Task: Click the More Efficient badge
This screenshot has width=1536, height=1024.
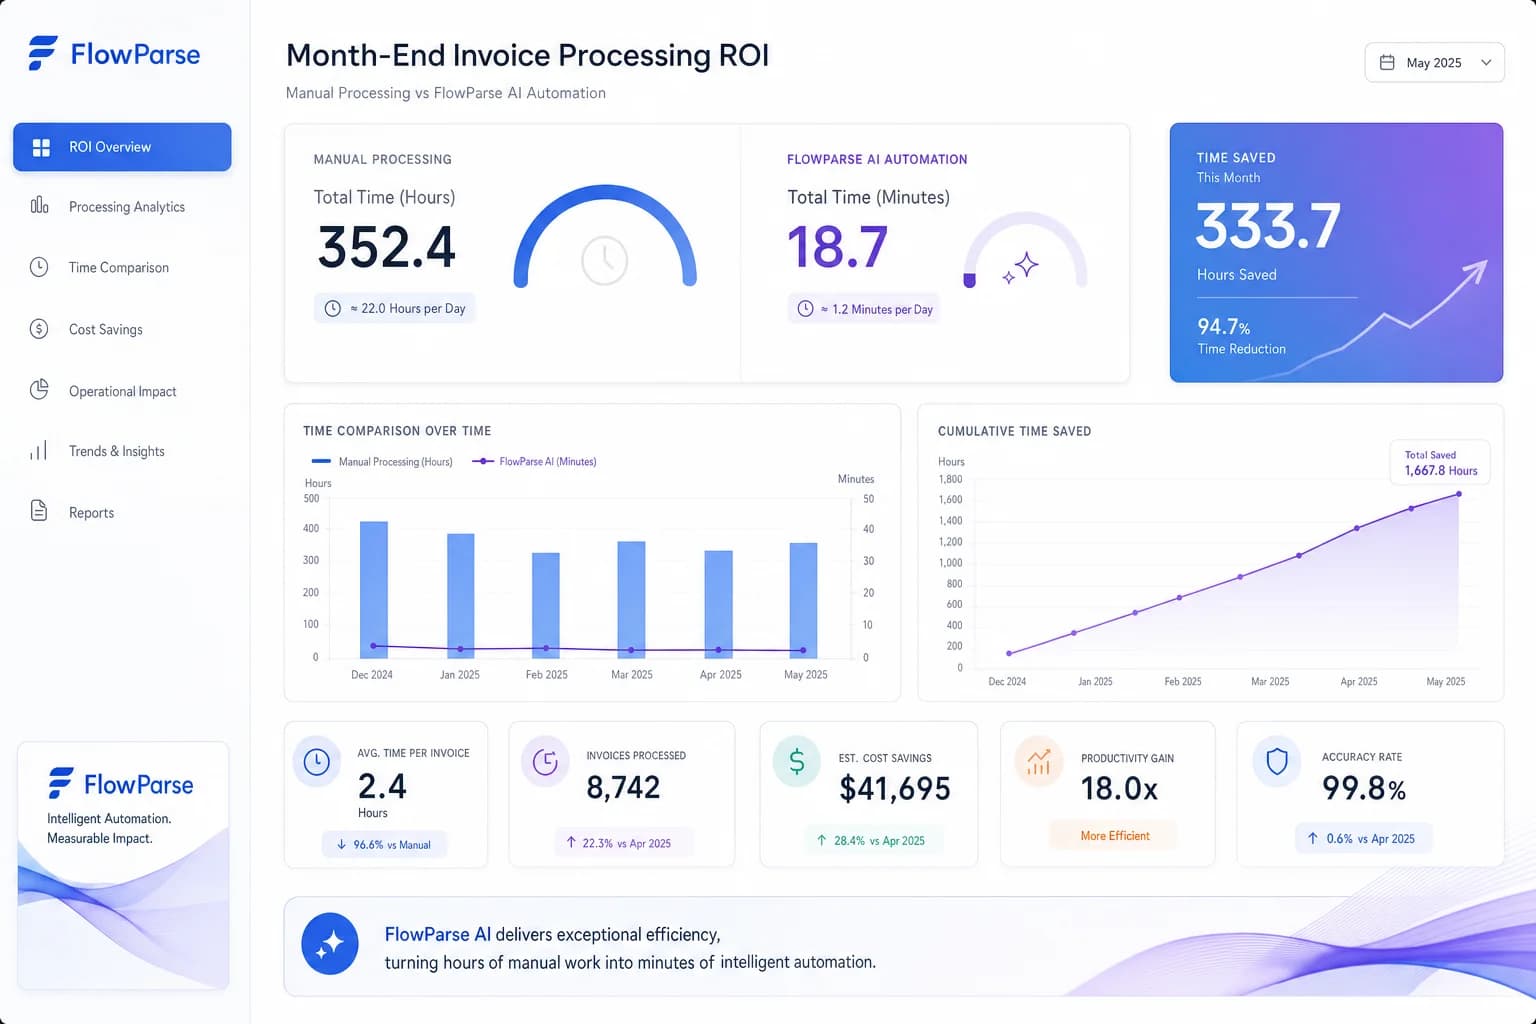Action: (x=1114, y=835)
